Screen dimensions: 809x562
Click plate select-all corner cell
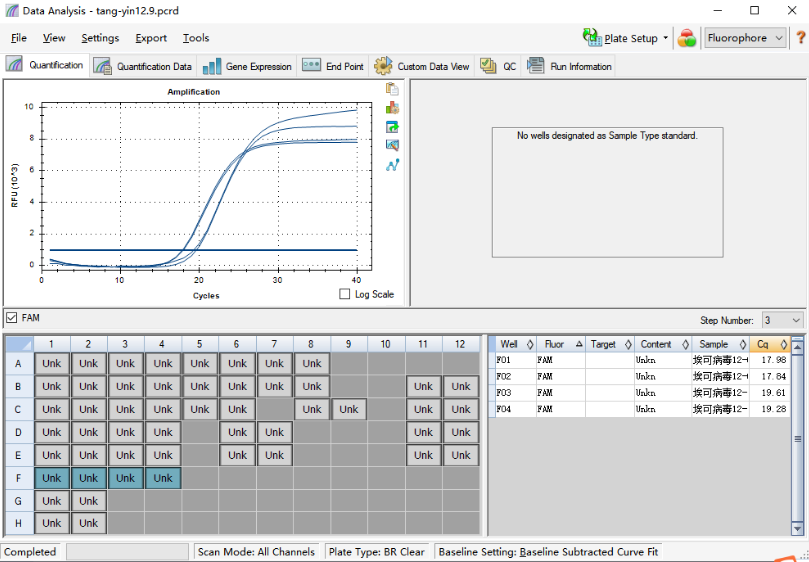(19, 344)
